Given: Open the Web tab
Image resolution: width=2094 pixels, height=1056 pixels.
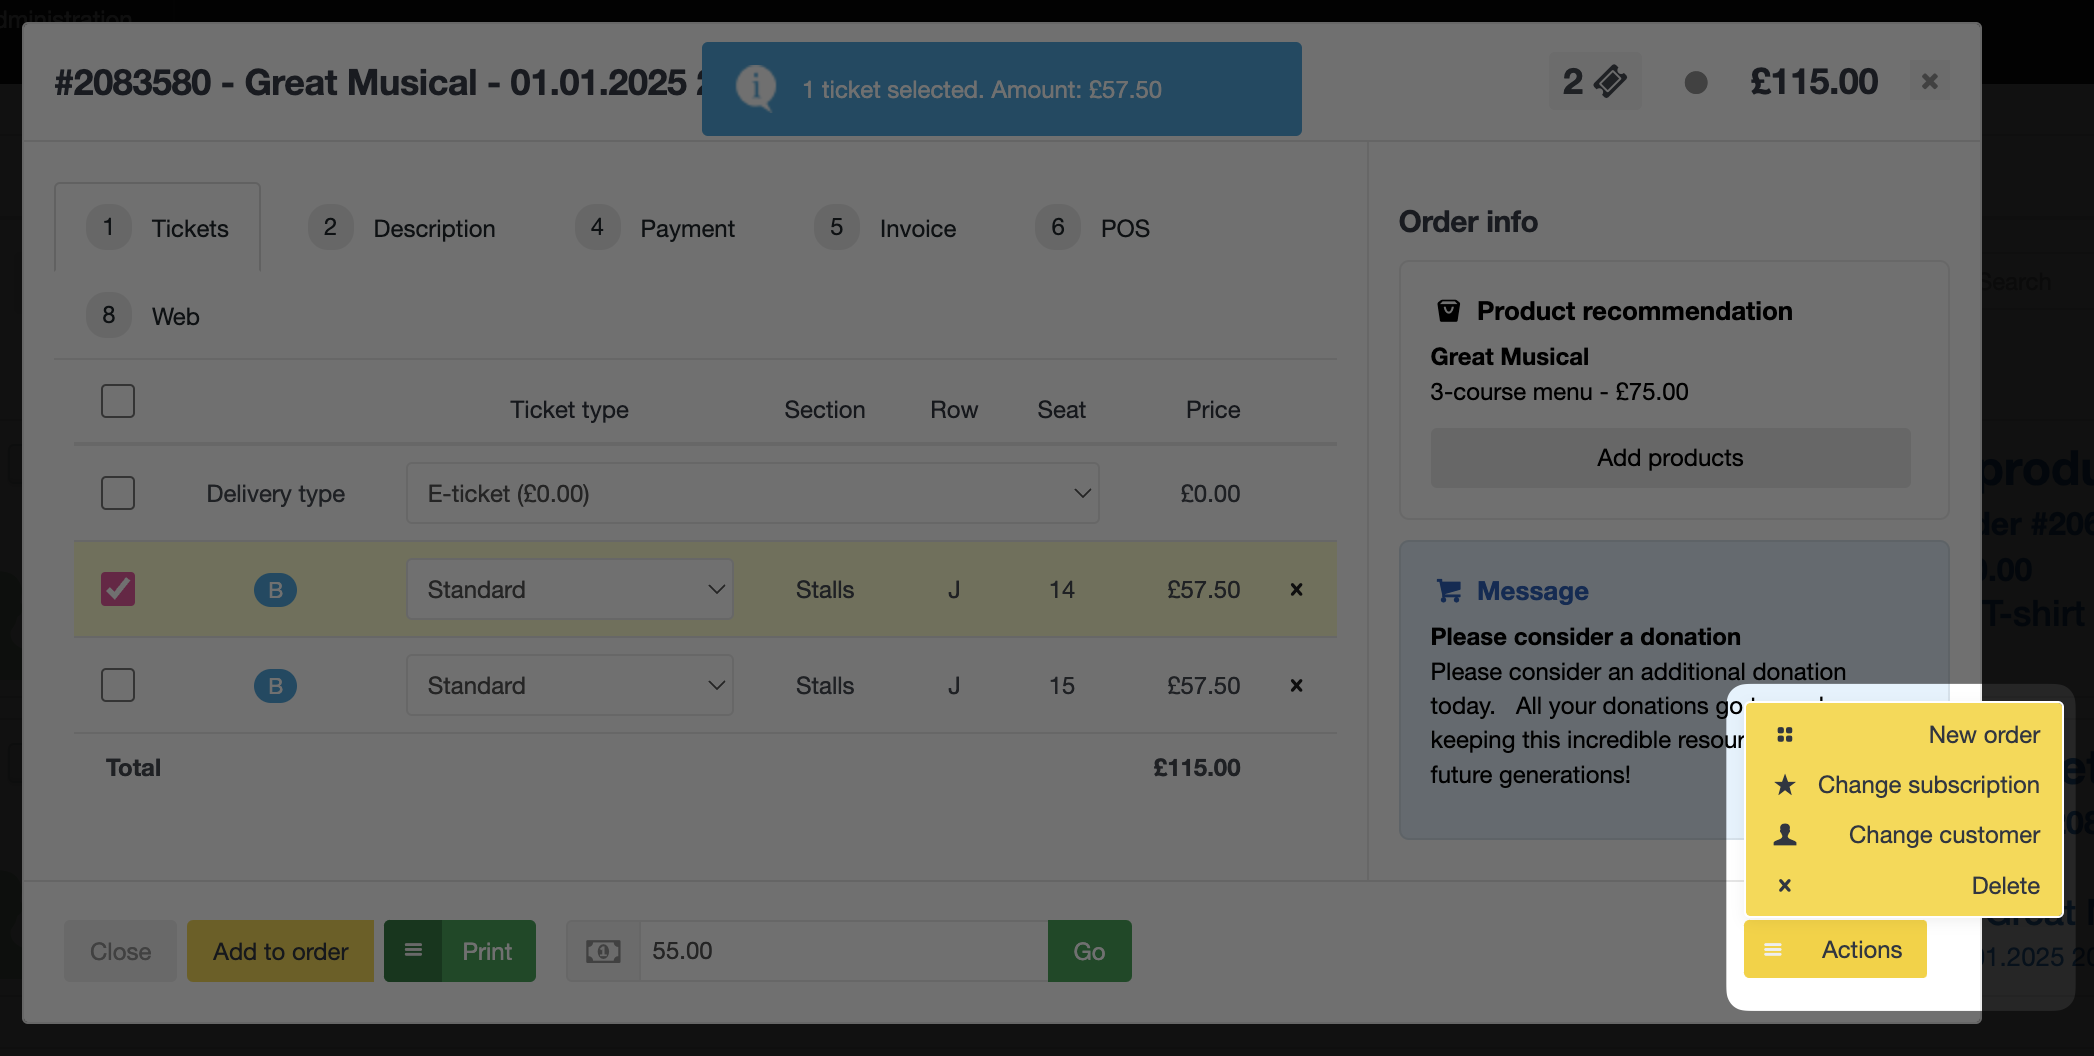Looking at the screenshot, I should click(x=143, y=316).
